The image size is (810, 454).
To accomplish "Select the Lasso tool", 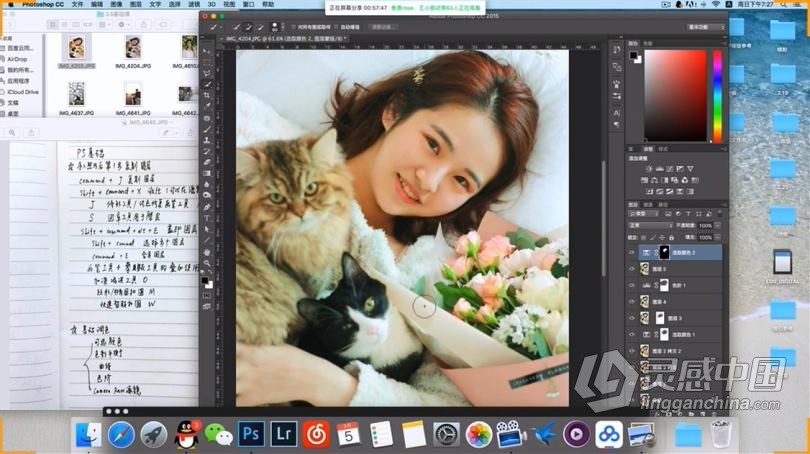I will tap(207, 73).
